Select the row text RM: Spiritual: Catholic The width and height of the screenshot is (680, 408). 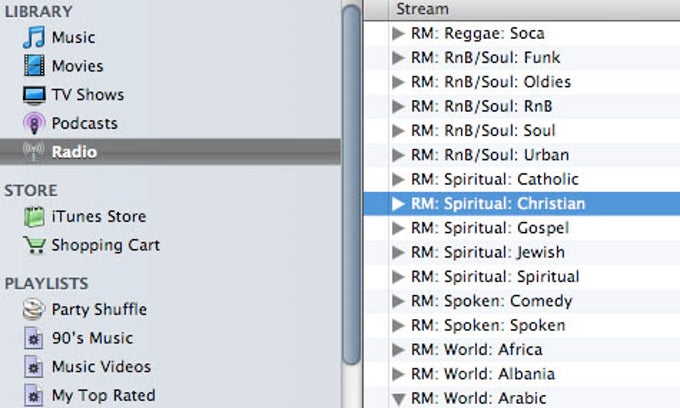(495, 179)
